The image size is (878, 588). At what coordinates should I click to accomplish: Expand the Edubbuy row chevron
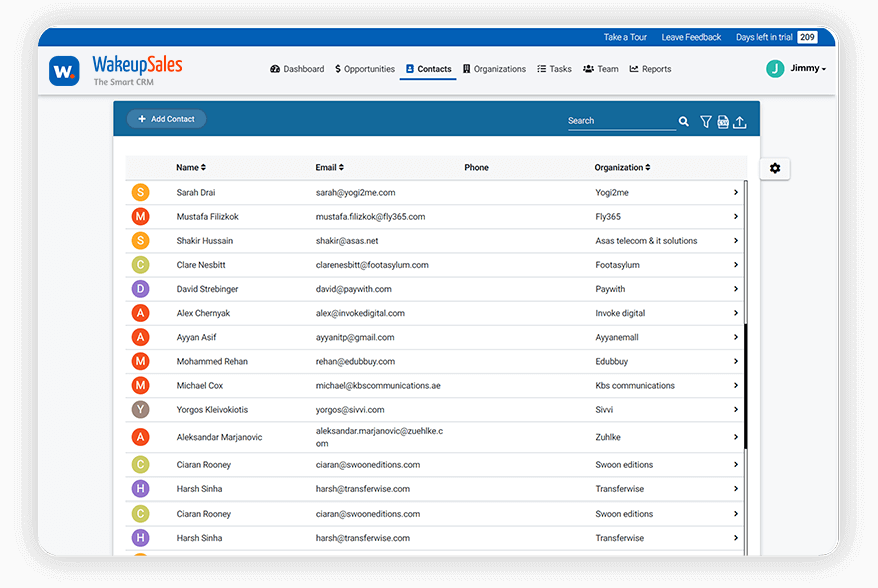(736, 361)
